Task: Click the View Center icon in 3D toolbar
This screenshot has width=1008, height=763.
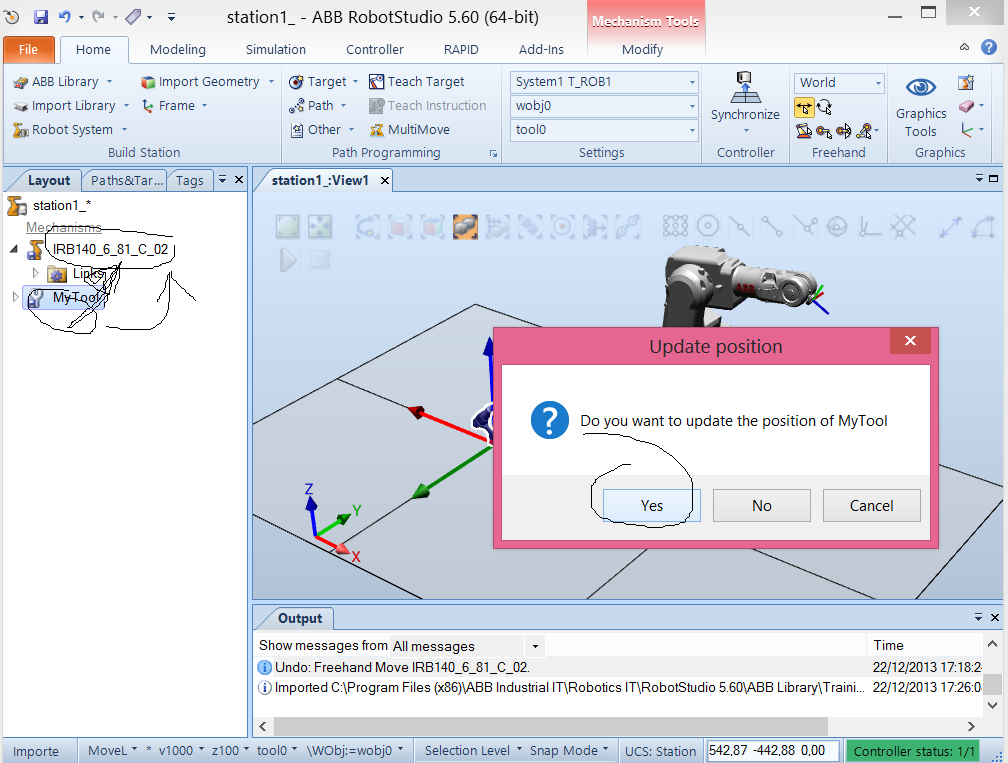Action: tap(320, 226)
